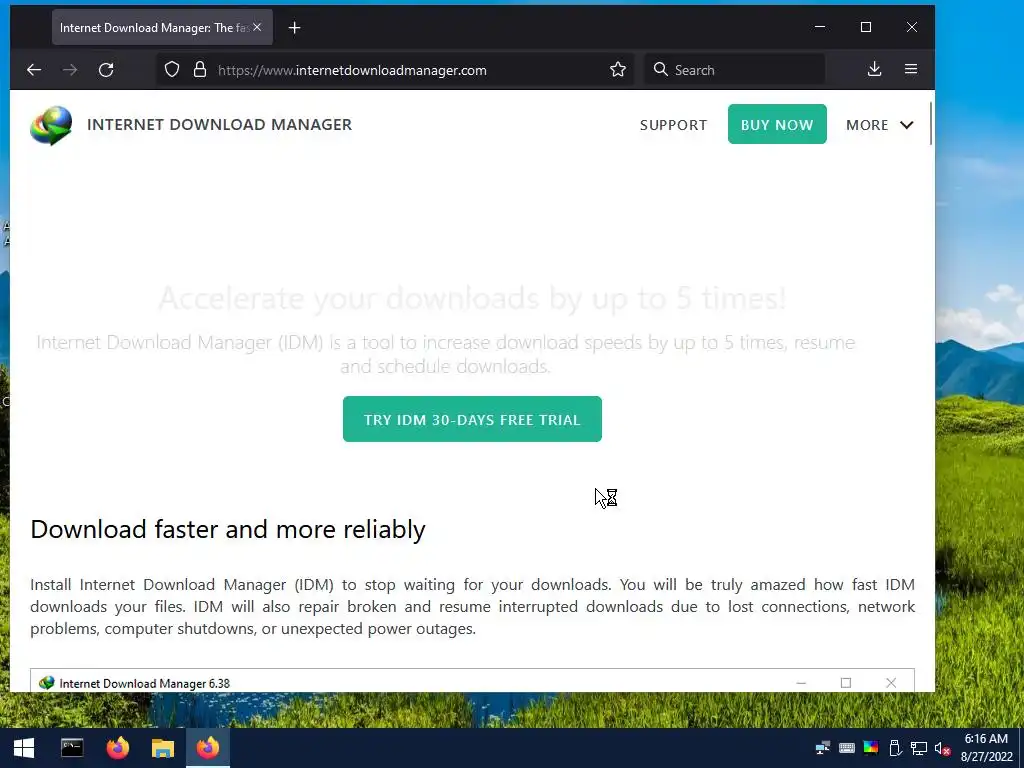The image size is (1024, 768).
Task: Click the touch keyboard tray icon
Action: tap(847, 748)
